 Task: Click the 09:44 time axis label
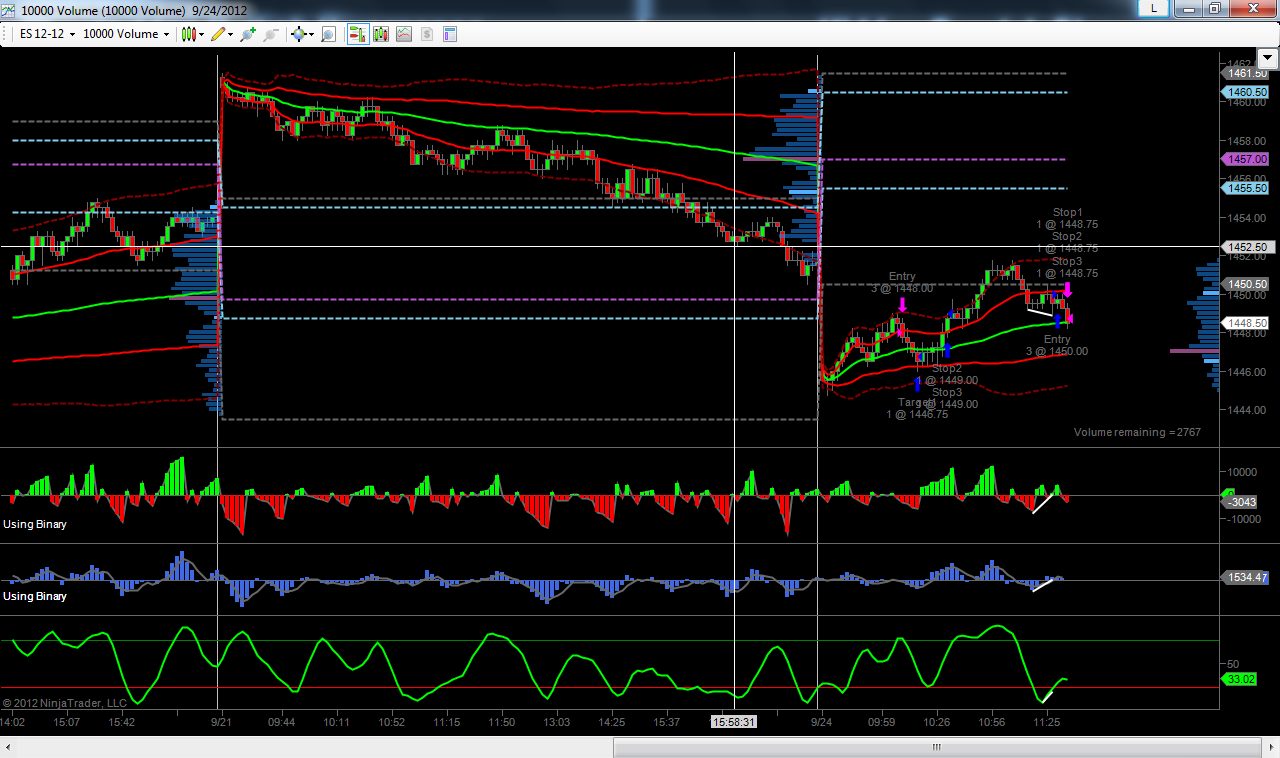tap(281, 721)
